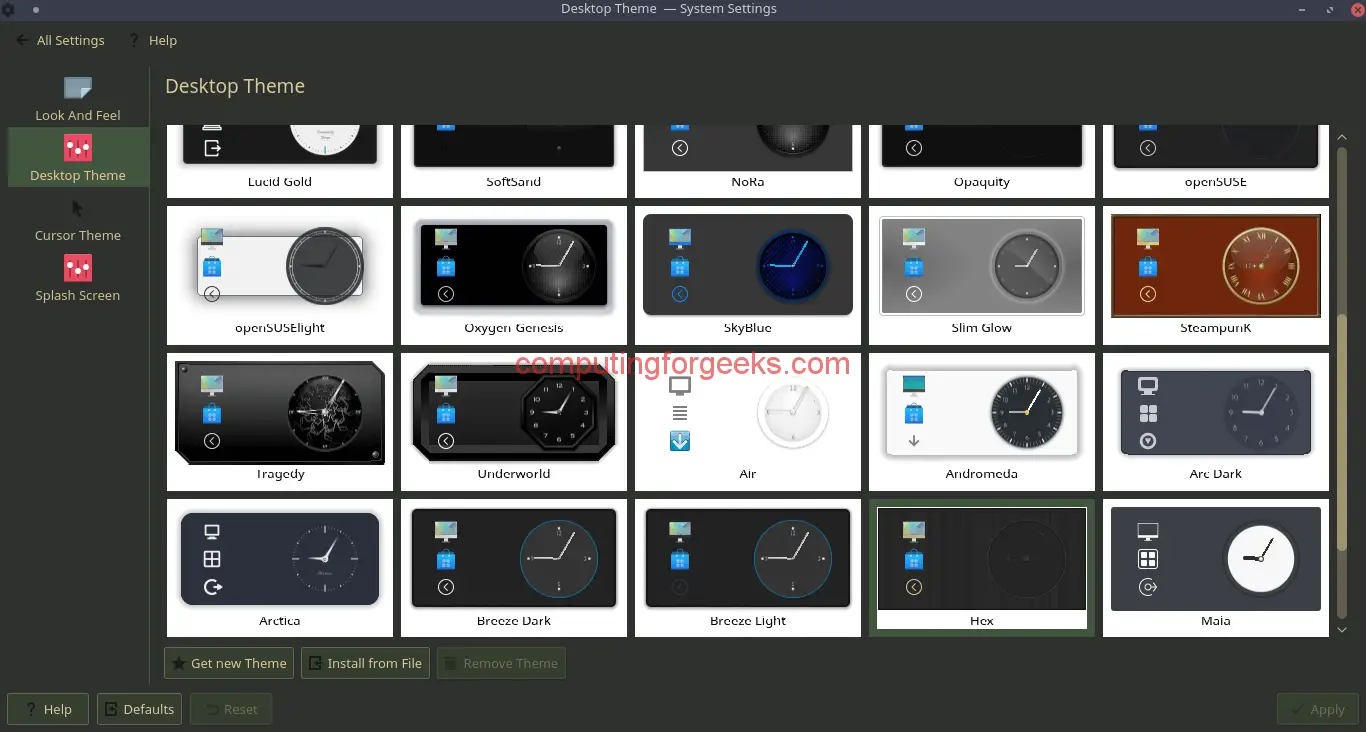The height and width of the screenshot is (732, 1366).
Task: Click the Reset button
Action: [231, 709]
